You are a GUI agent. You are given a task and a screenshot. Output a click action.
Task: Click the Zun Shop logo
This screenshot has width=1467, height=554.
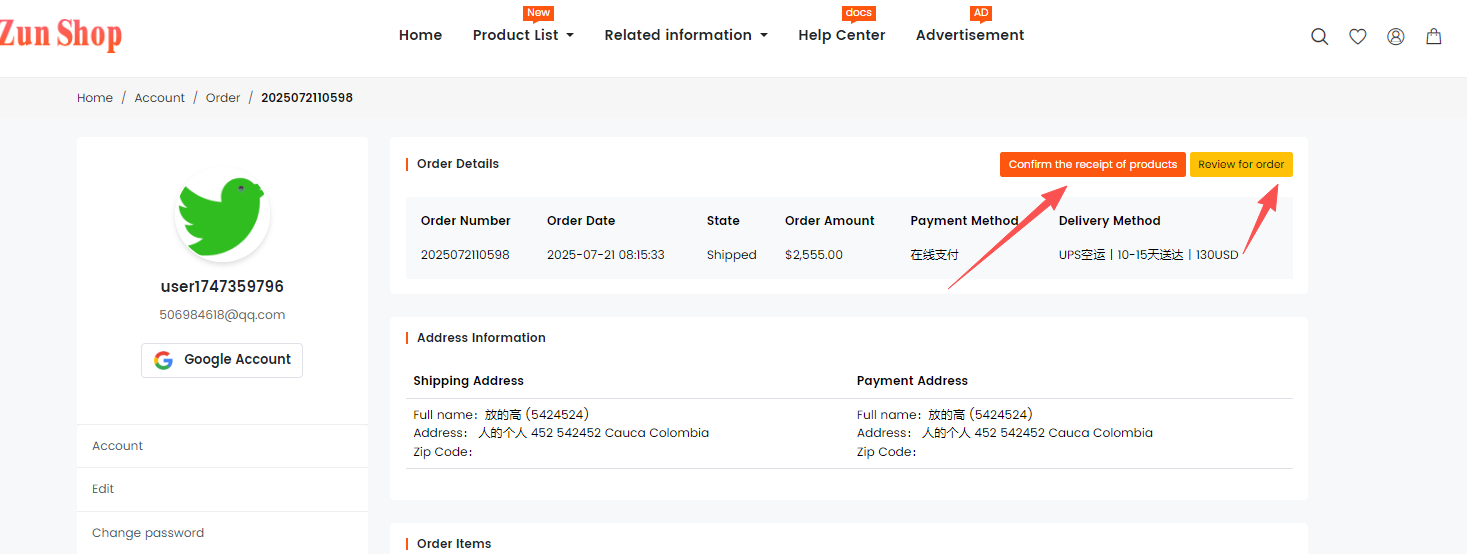point(60,34)
